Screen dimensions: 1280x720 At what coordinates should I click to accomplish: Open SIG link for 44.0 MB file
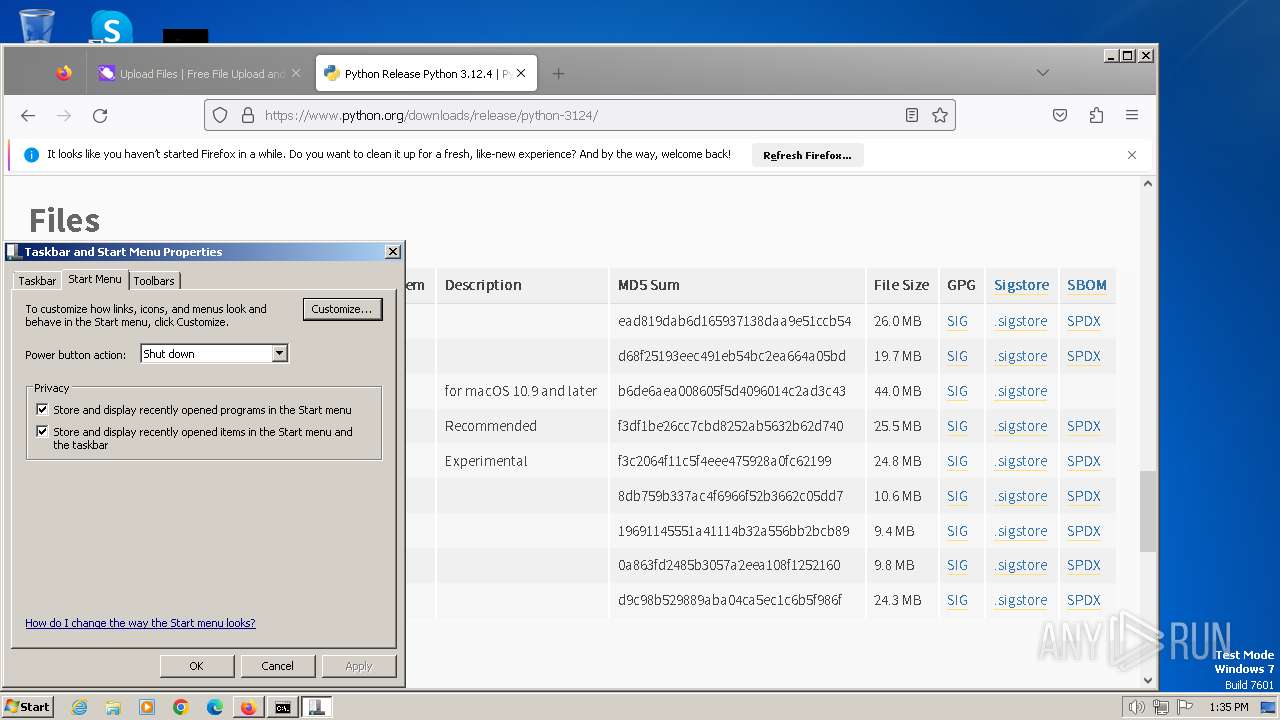tap(957, 391)
